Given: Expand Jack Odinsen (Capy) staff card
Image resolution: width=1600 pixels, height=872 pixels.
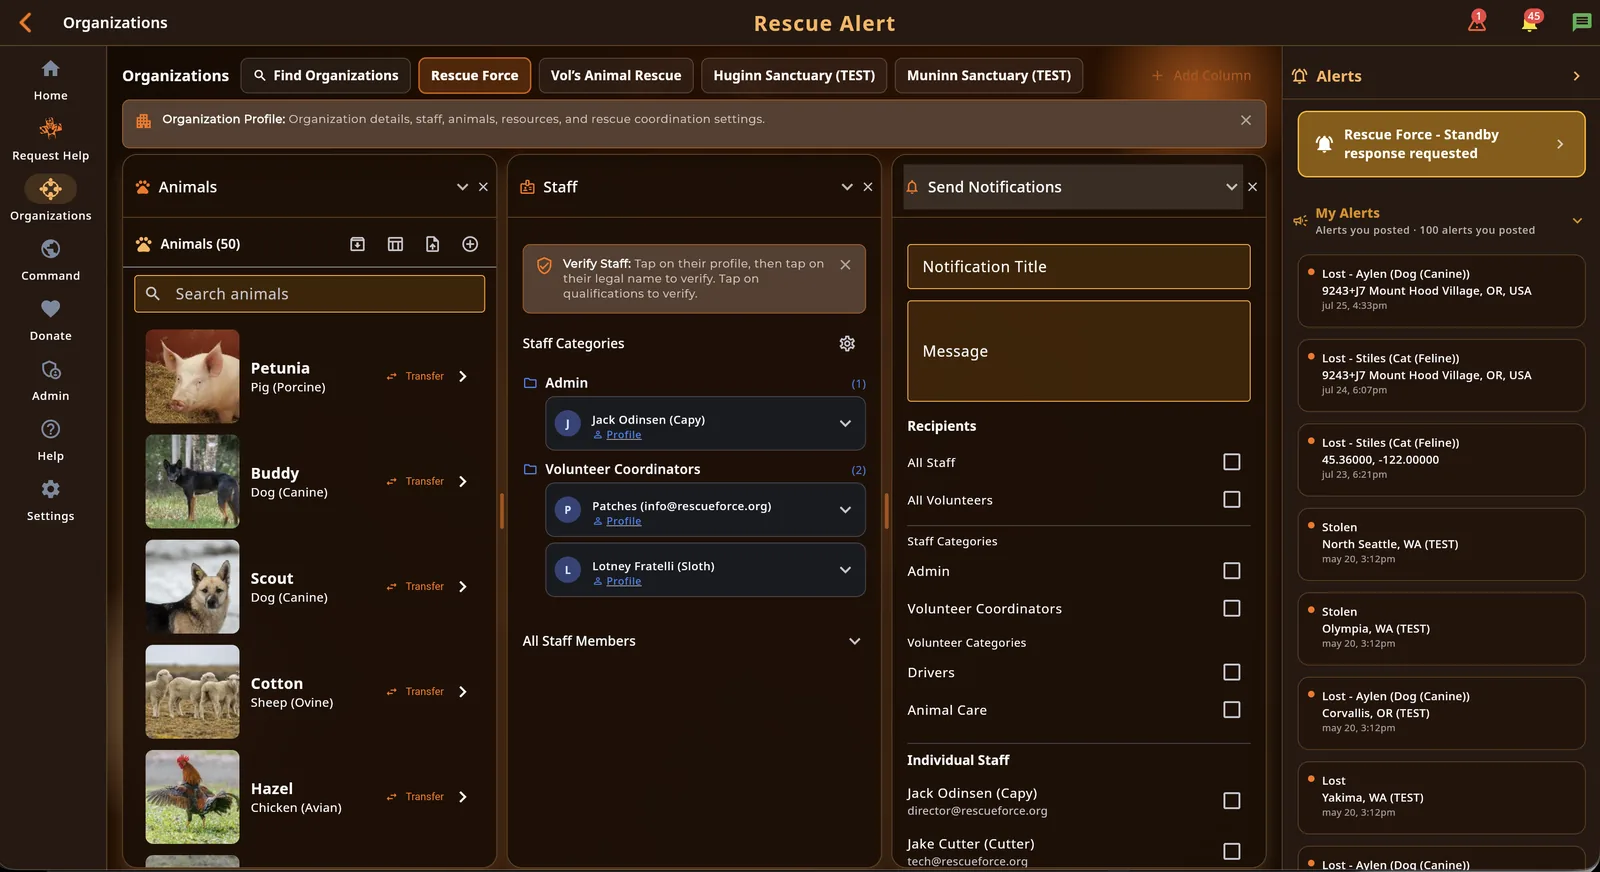Looking at the screenshot, I should [845, 424].
